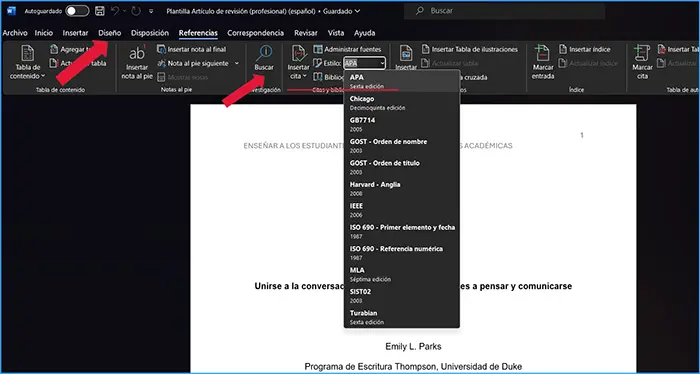Click page number 1 in header
This screenshot has width=700, height=374.
click(x=582, y=135)
